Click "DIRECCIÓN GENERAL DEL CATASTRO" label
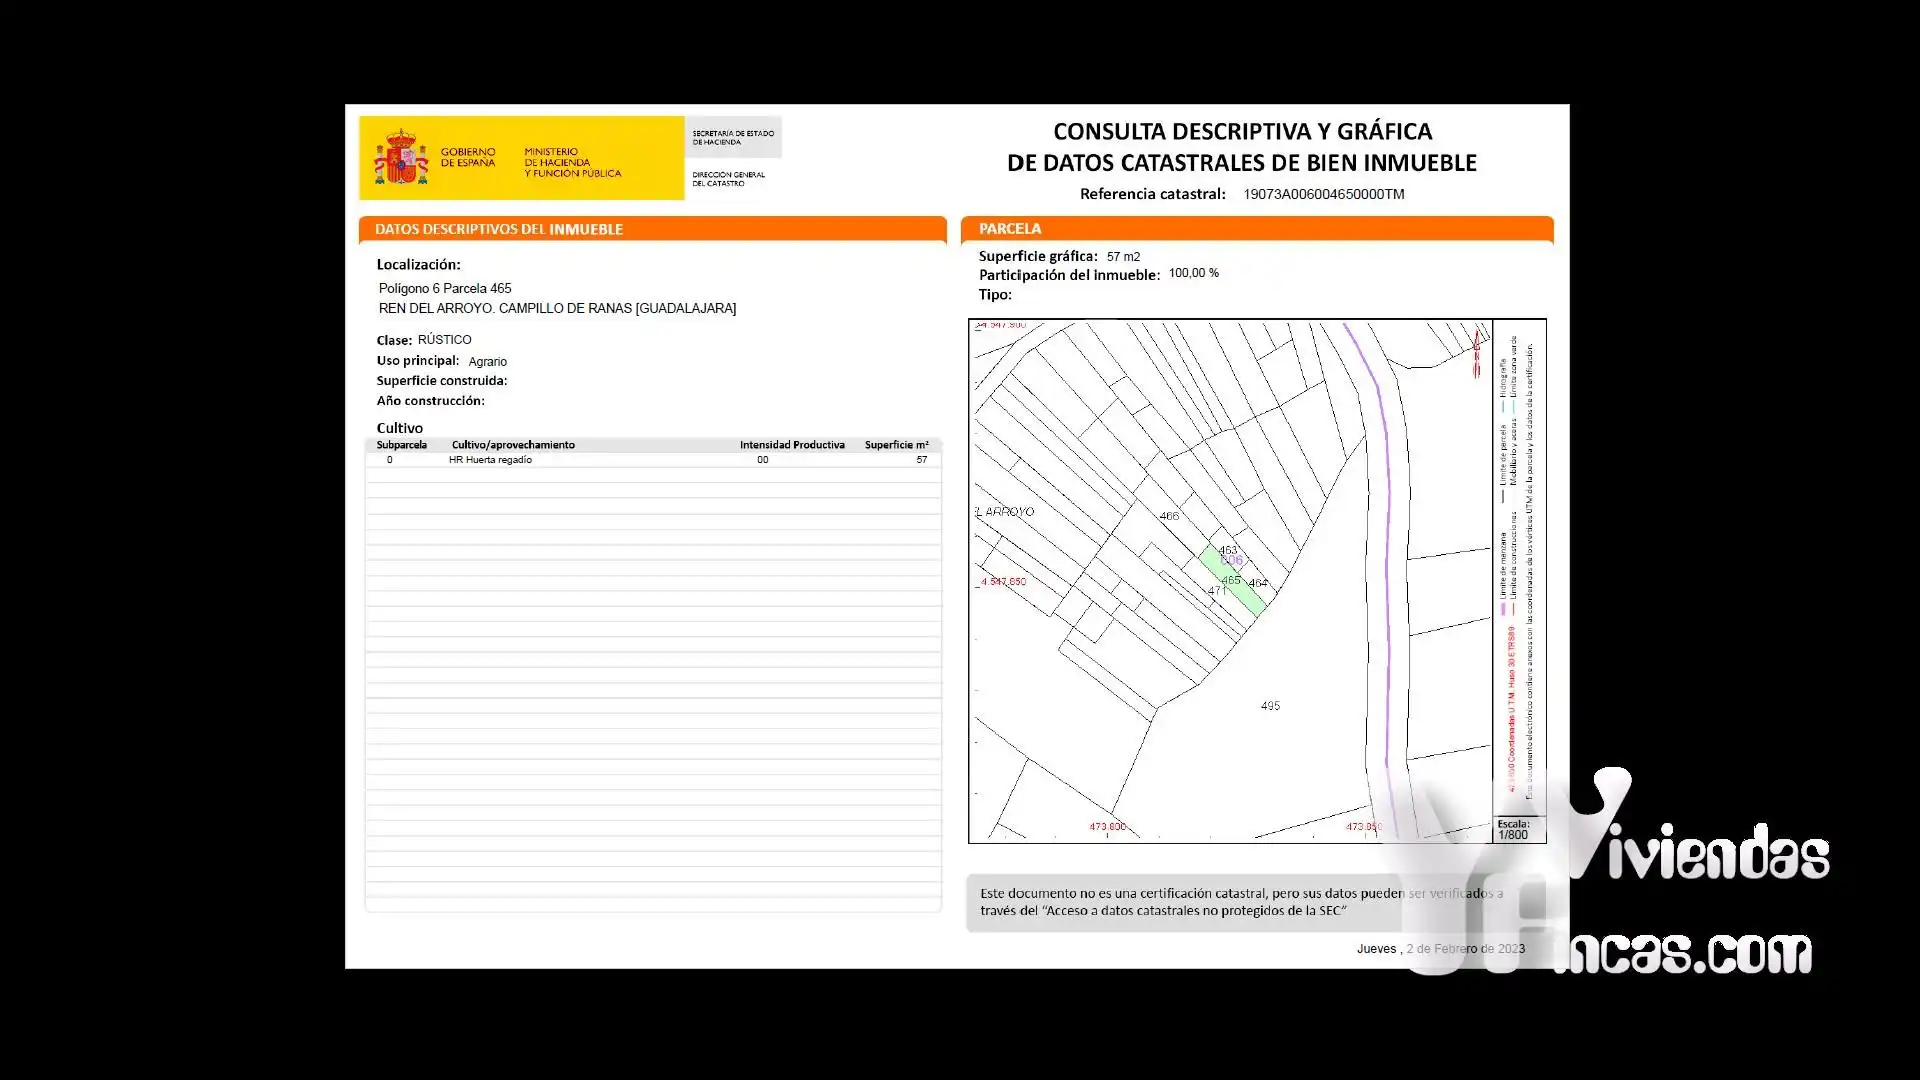 pyautogui.click(x=728, y=179)
